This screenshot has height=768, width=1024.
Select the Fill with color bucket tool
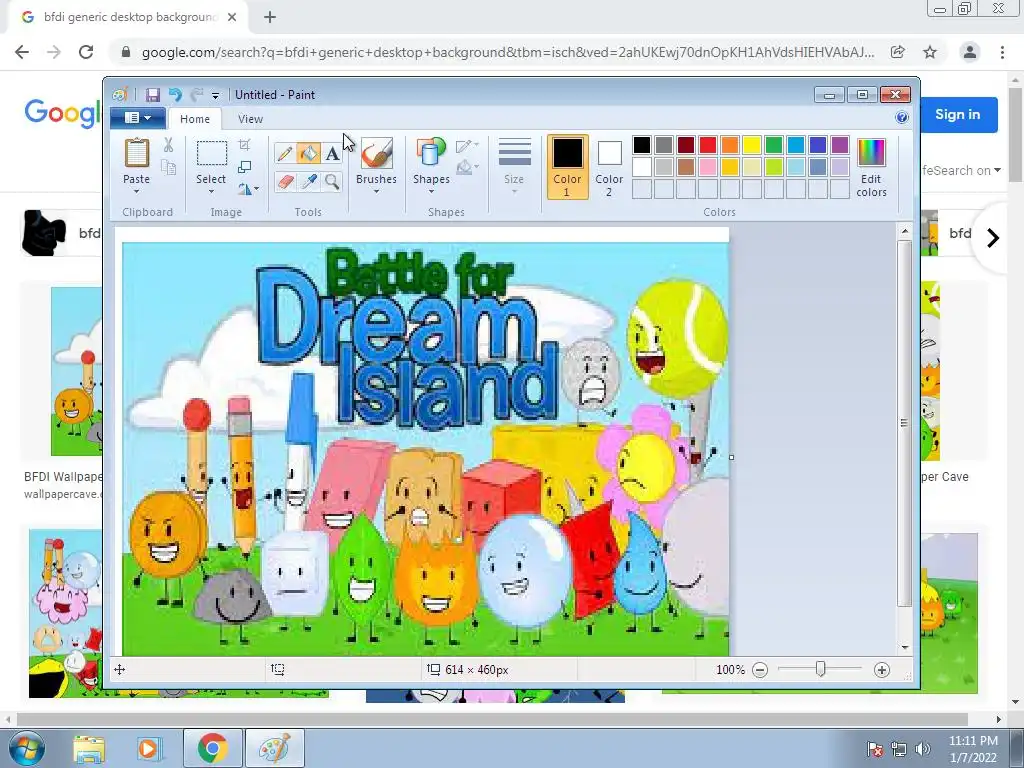(x=308, y=153)
